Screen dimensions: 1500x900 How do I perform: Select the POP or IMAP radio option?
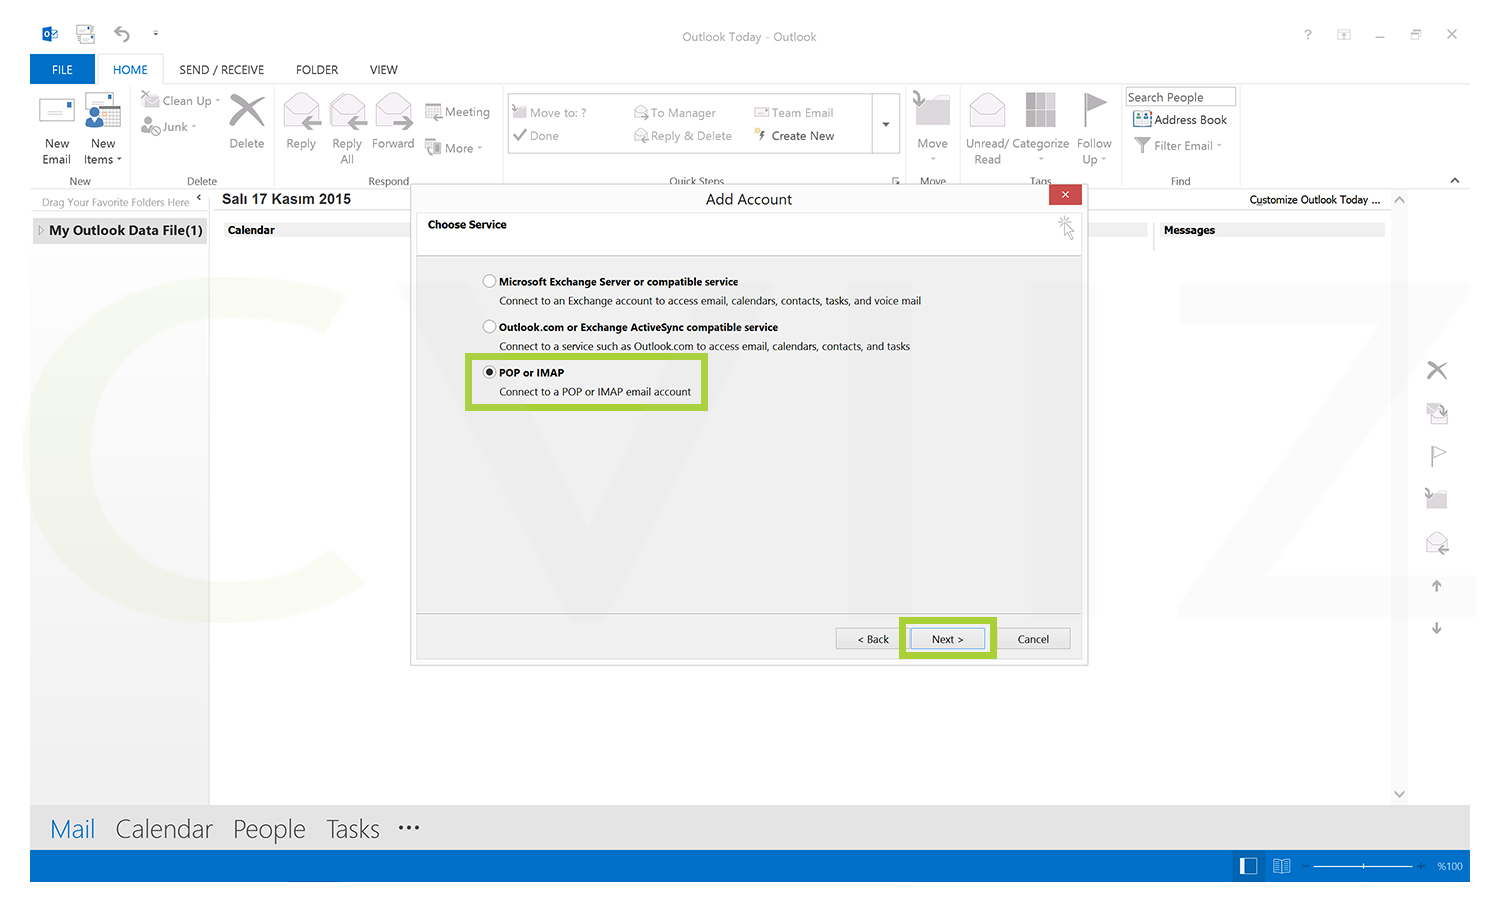pos(489,372)
